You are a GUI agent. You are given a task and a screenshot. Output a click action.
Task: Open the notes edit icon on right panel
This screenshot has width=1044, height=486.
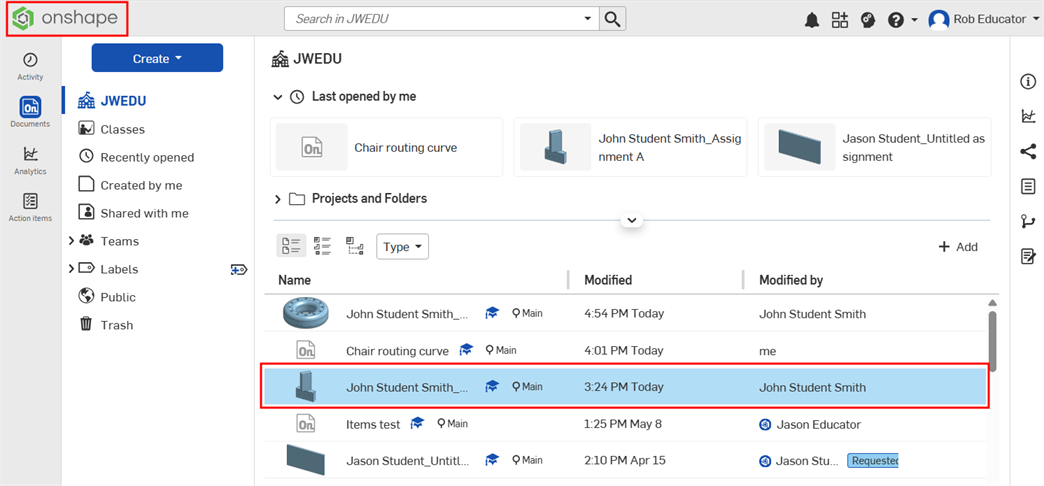[x=1028, y=256]
